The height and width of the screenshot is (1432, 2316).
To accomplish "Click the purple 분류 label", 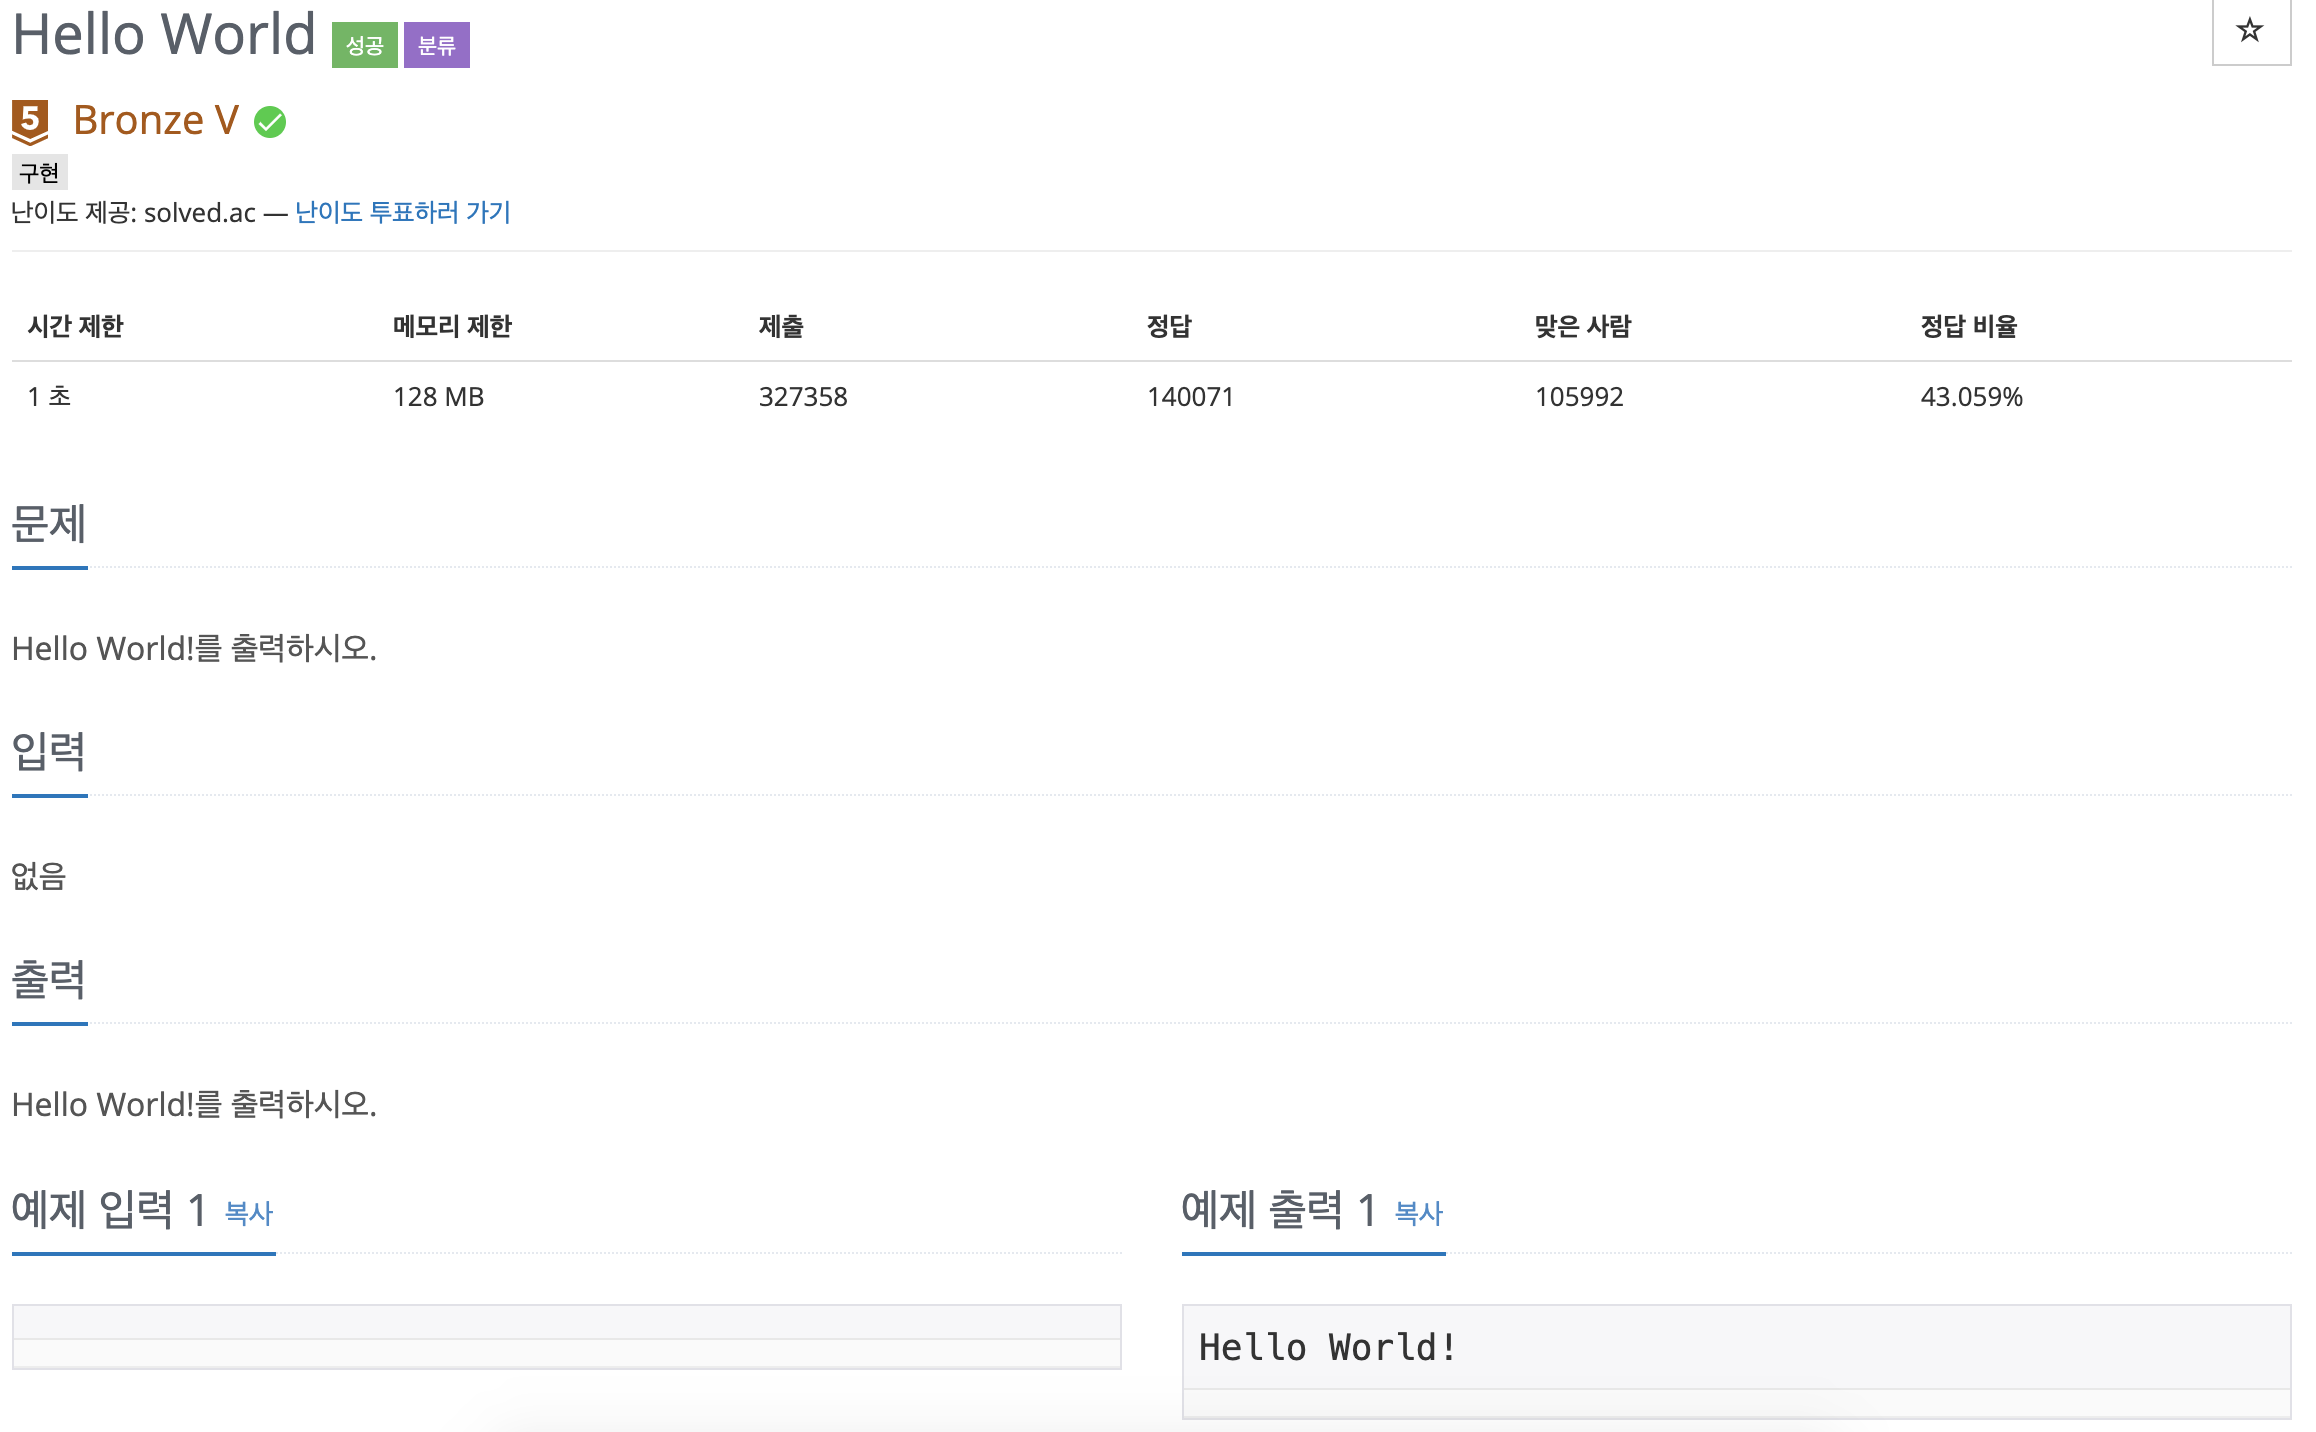I will (x=436, y=45).
